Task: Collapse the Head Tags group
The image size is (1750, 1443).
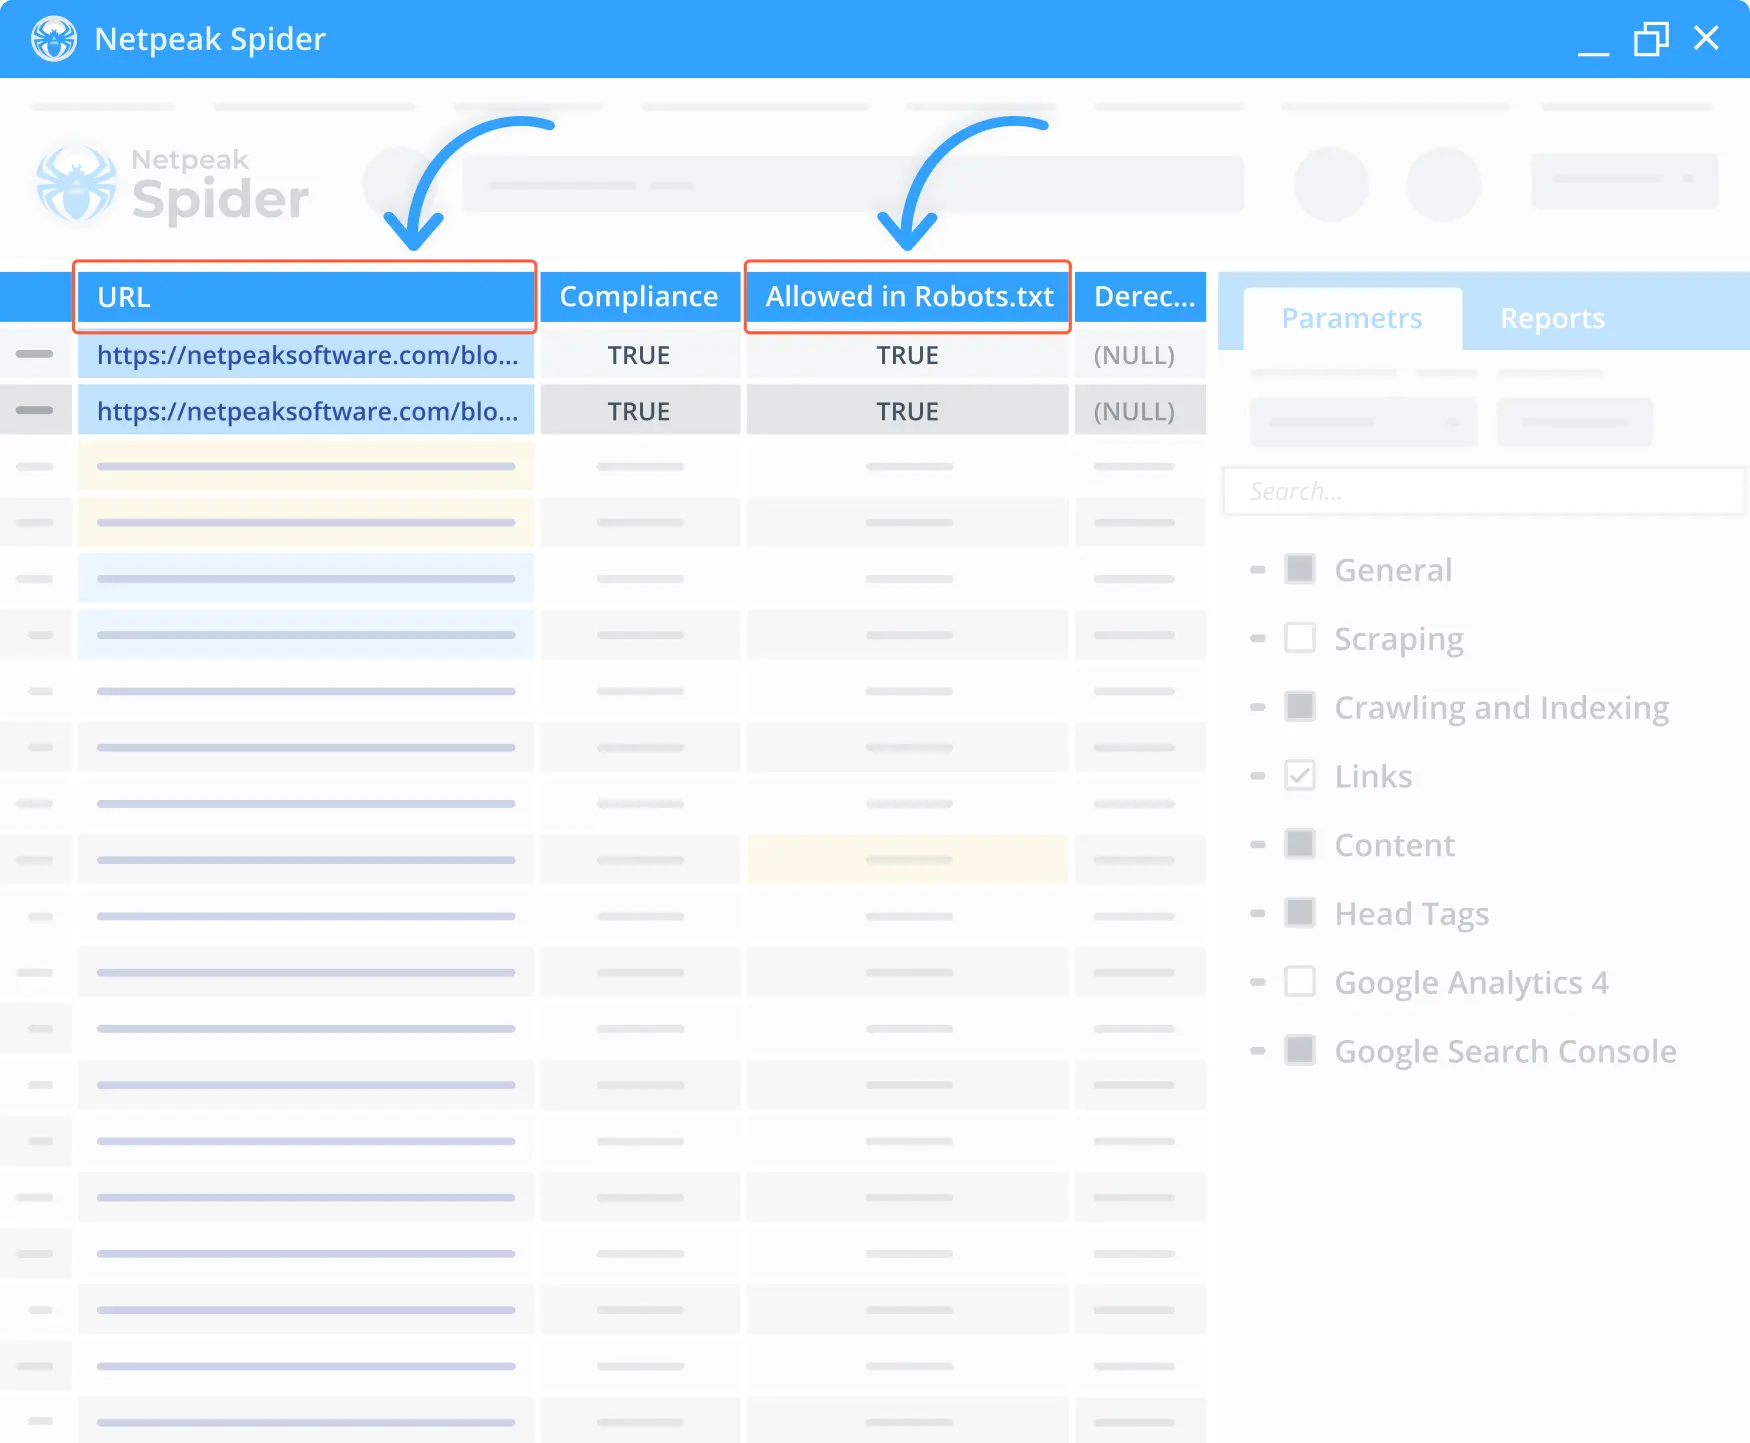Action: tap(1258, 913)
